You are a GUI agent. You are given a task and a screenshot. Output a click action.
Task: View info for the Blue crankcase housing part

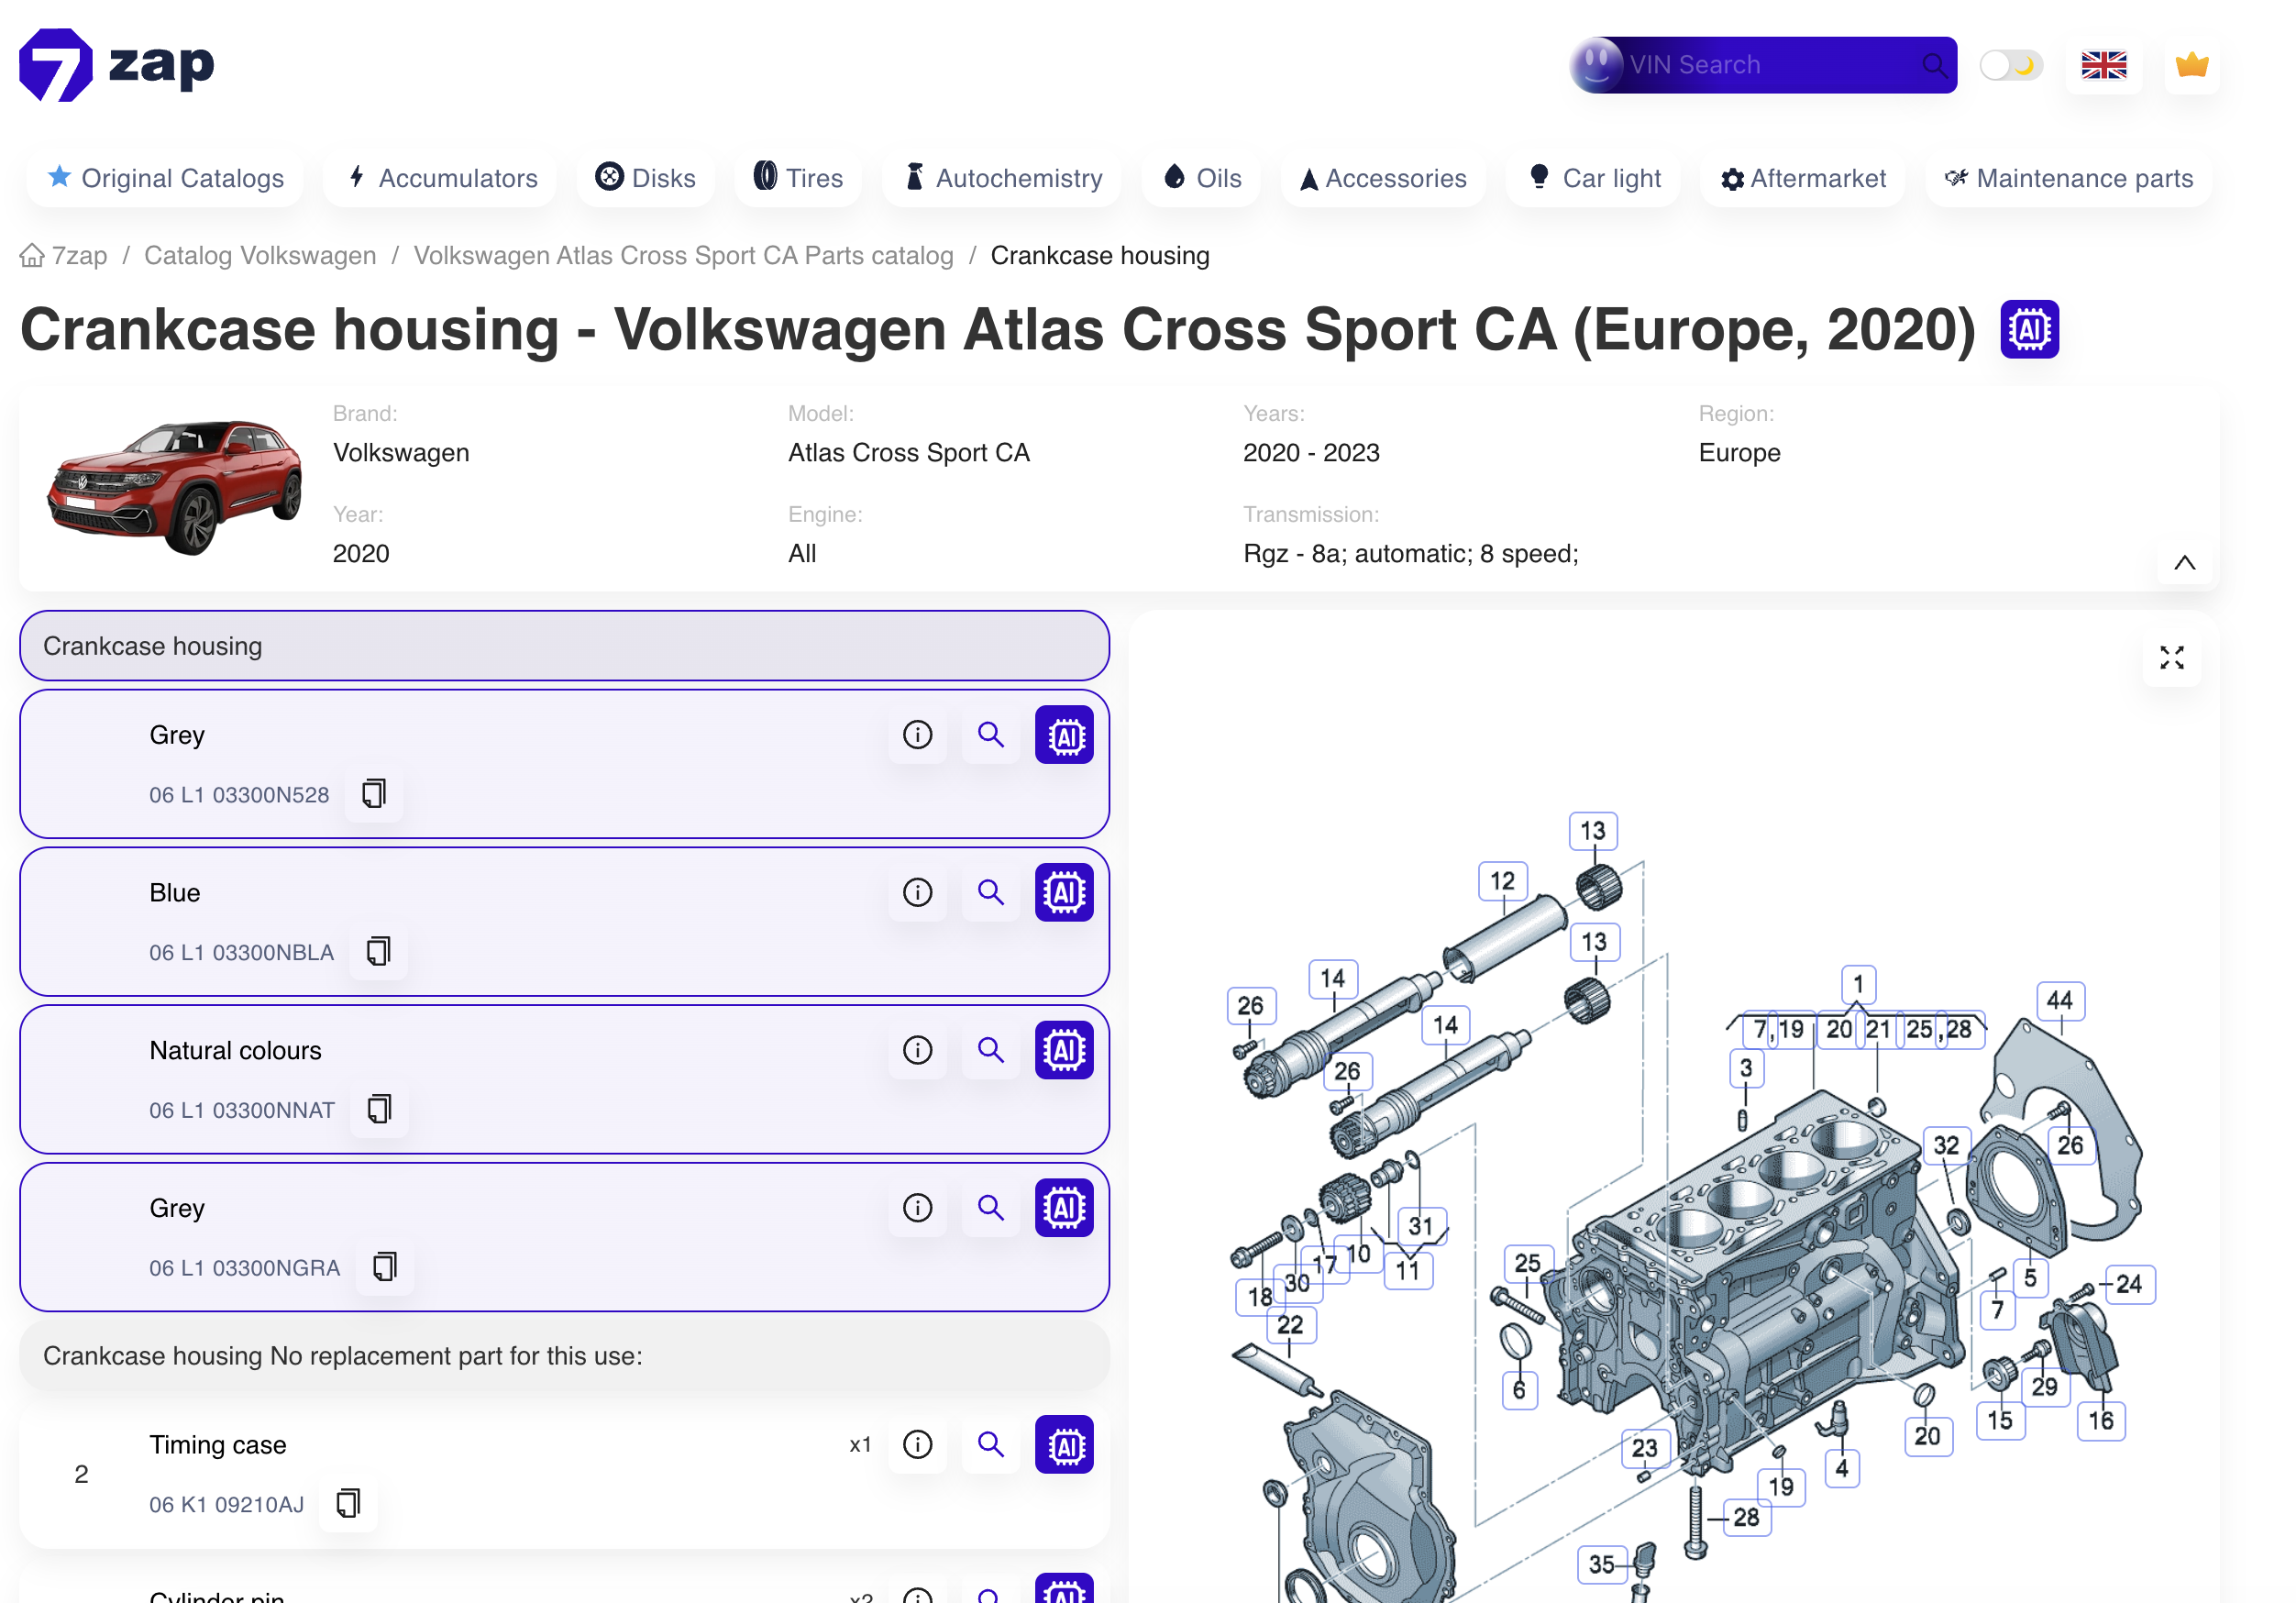tap(917, 893)
